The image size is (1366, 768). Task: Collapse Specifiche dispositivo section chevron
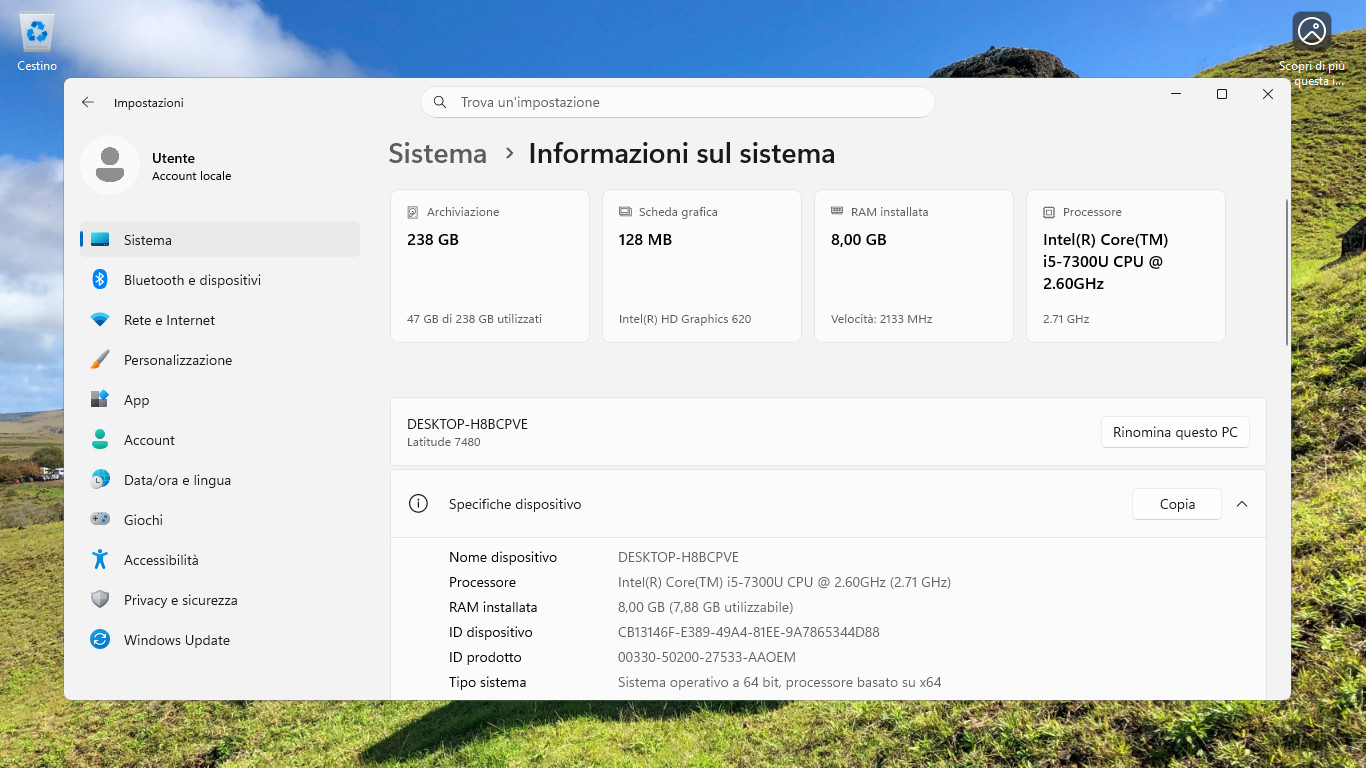(1242, 504)
